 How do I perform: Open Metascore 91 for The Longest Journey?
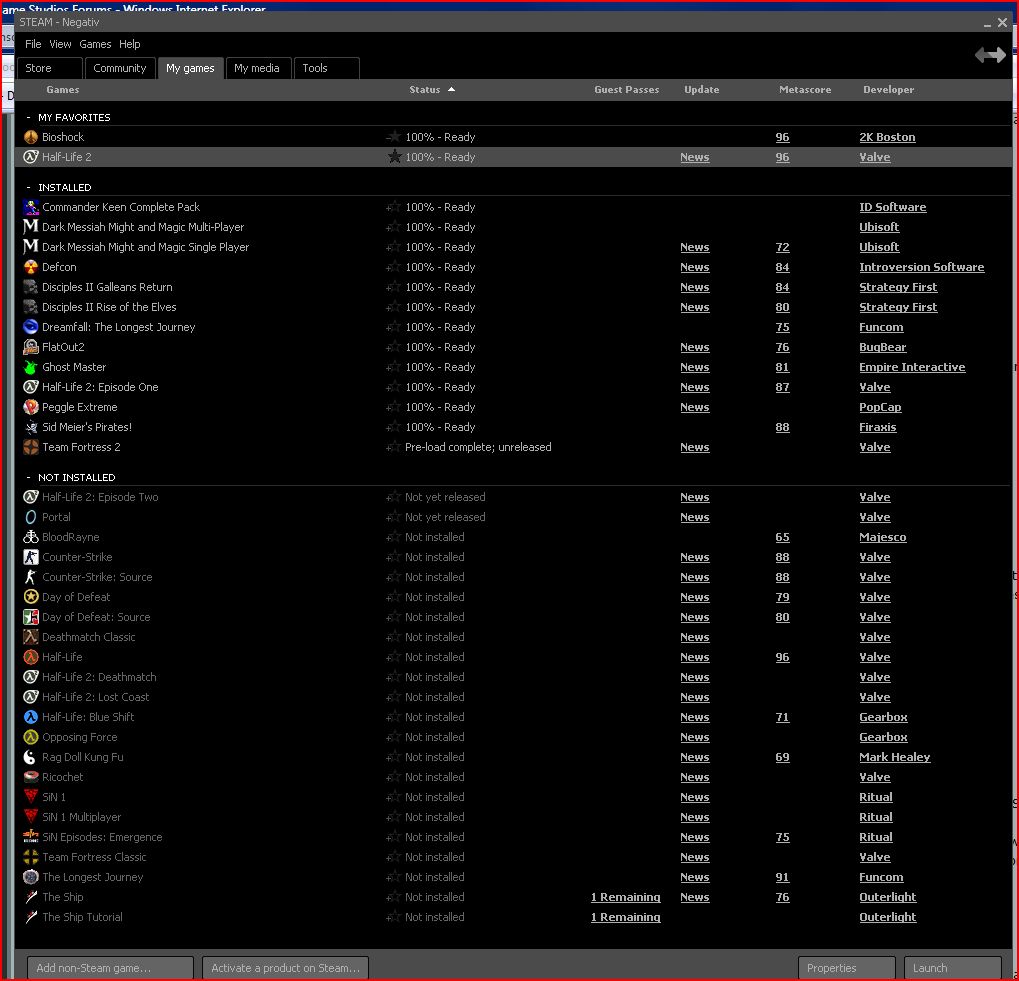pos(782,877)
